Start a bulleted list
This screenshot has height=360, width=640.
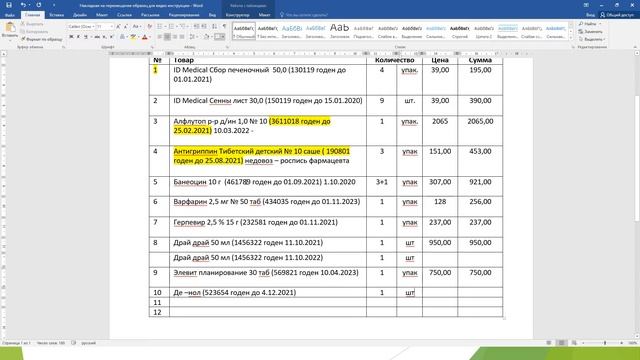[159, 27]
